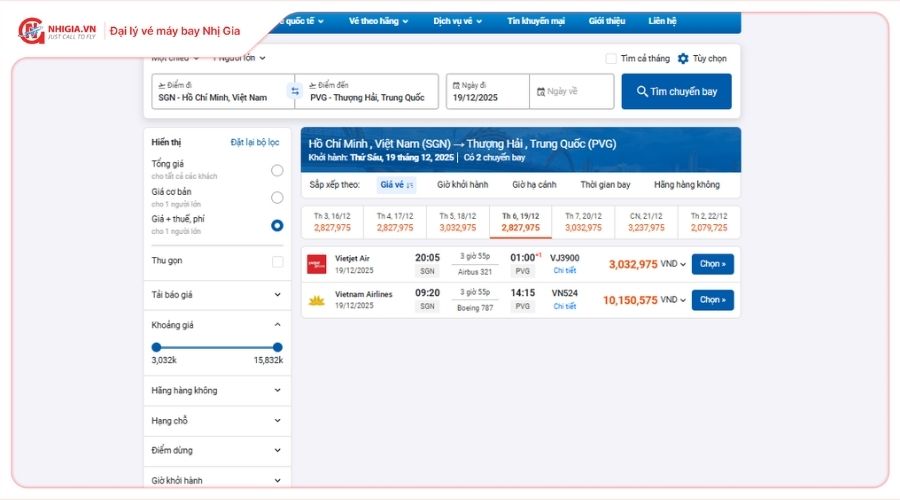Open the Giới thiệu menu item
The image size is (900, 500).
pyautogui.click(x=607, y=21)
